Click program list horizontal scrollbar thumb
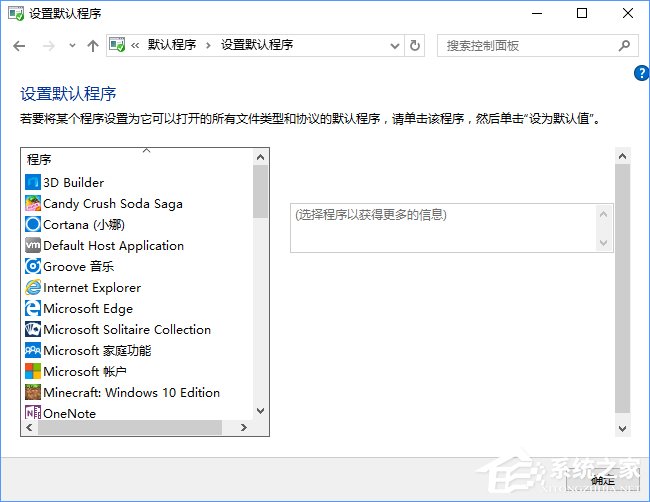The width and height of the screenshot is (650, 502). (x=130, y=427)
